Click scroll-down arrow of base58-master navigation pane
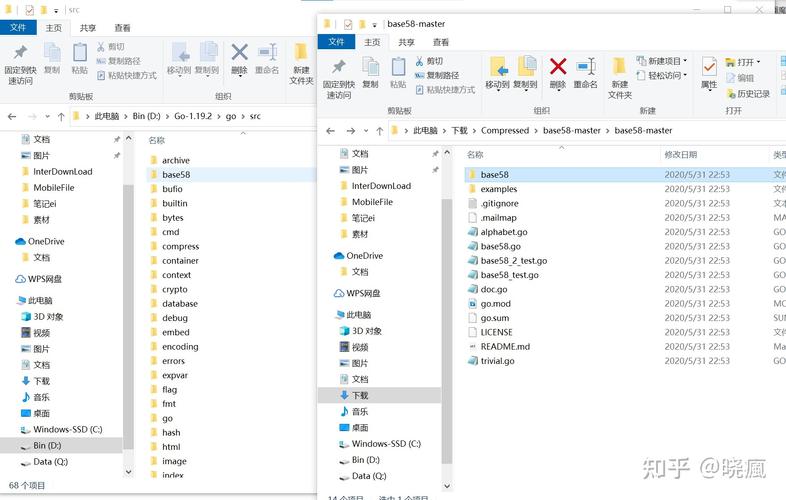 [447, 486]
